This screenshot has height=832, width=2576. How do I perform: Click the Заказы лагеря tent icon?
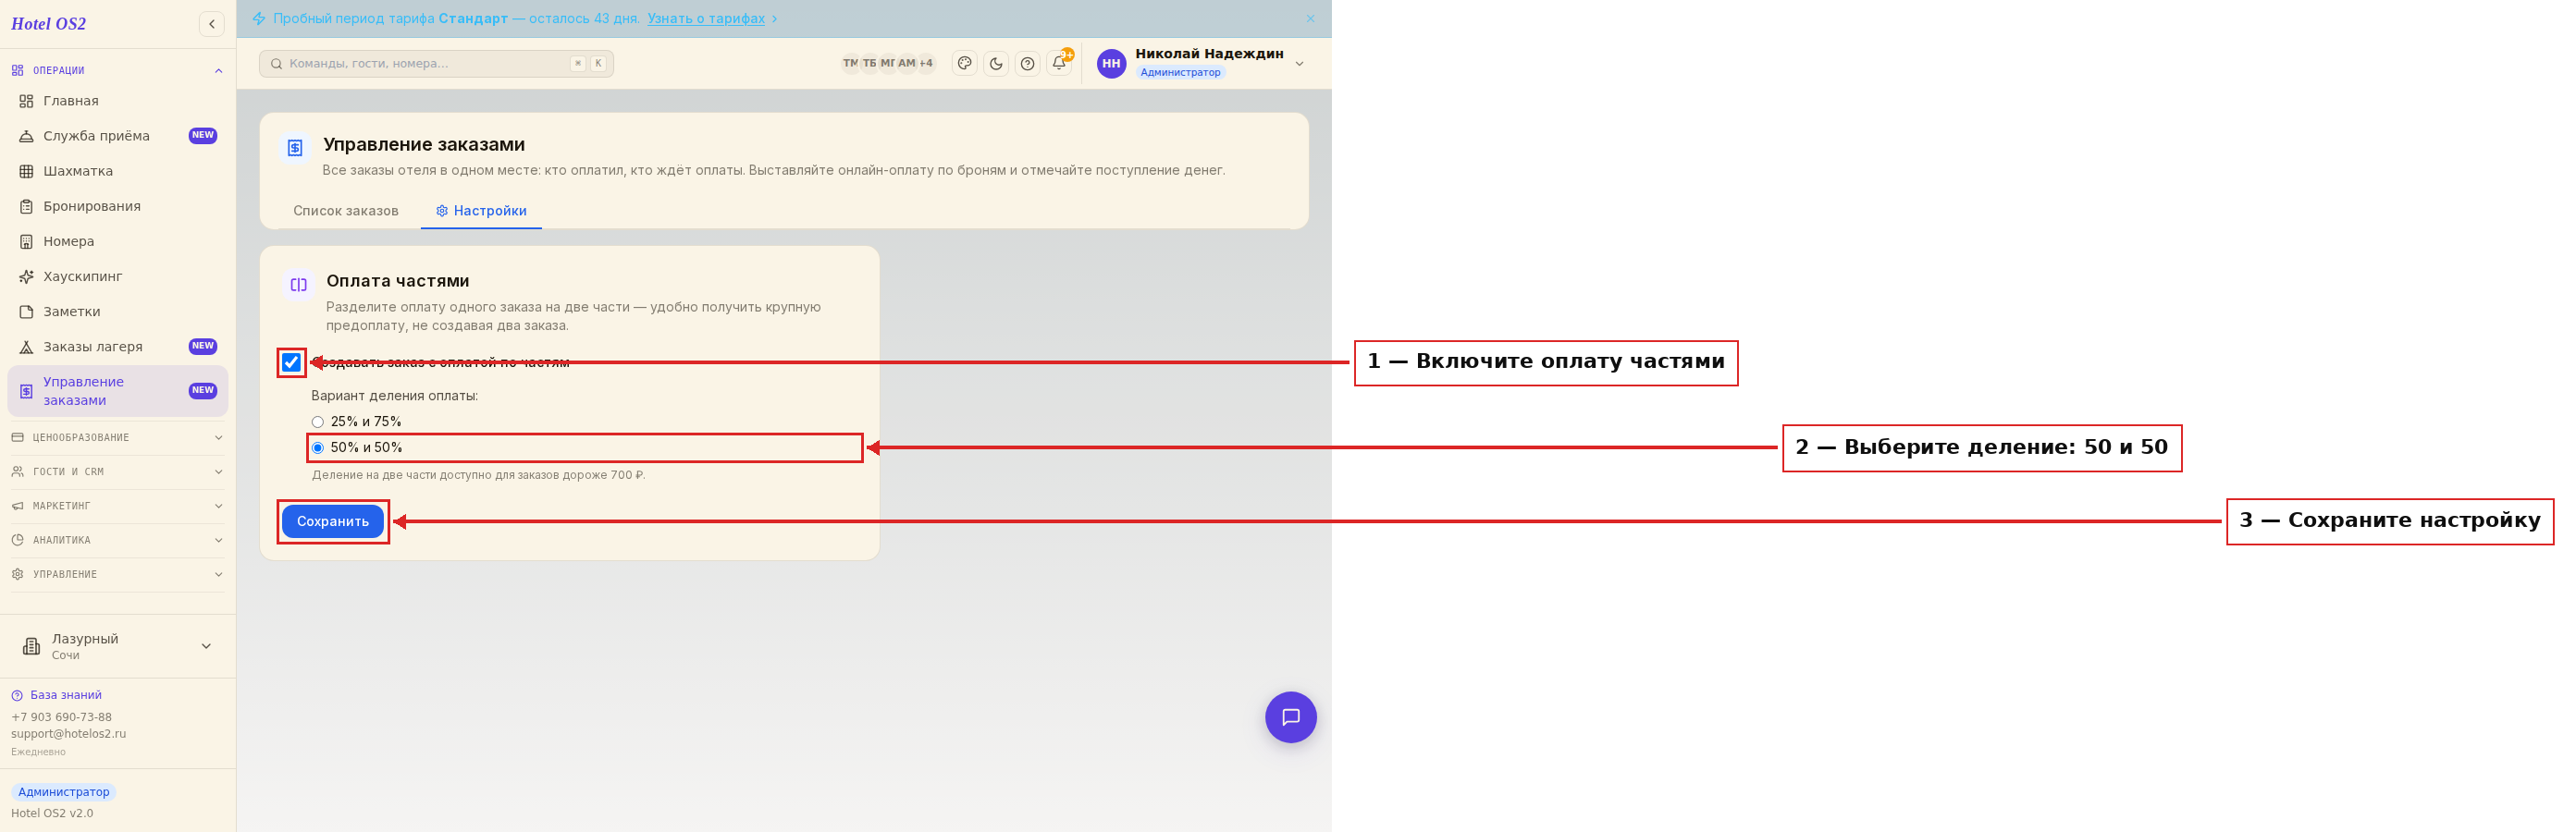pos(27,347)
